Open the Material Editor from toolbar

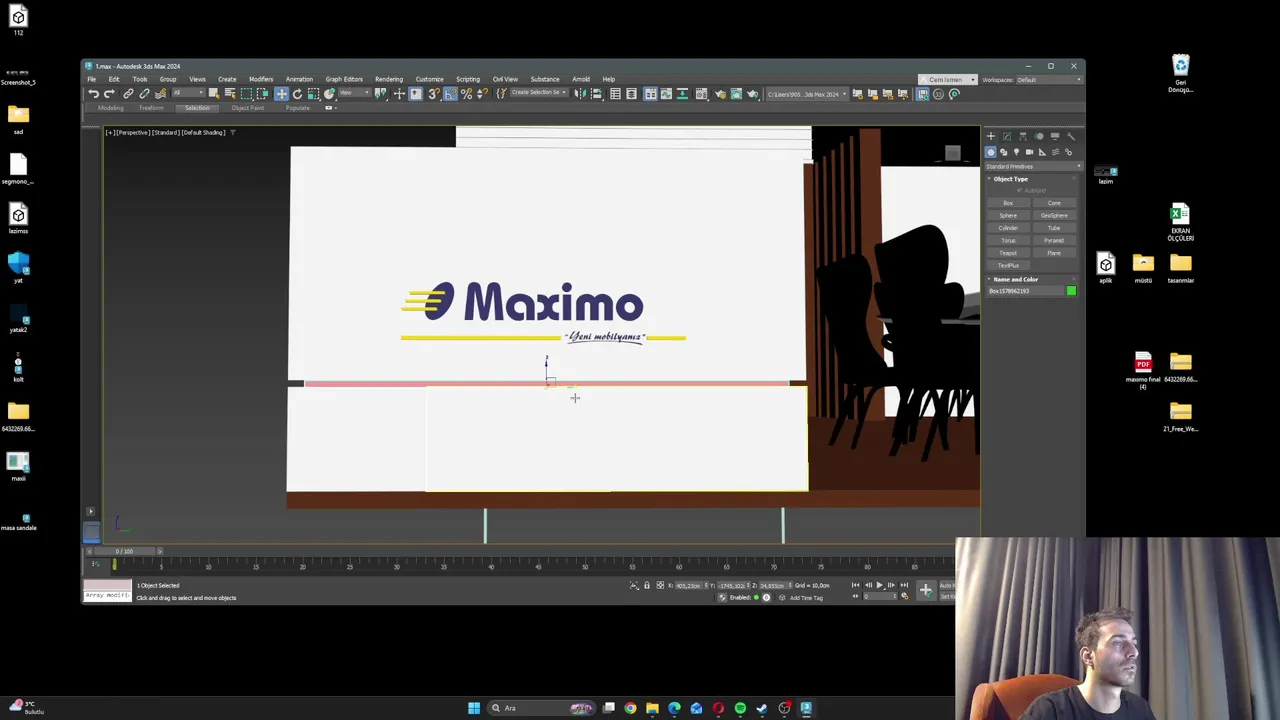[x=701, y=94]
